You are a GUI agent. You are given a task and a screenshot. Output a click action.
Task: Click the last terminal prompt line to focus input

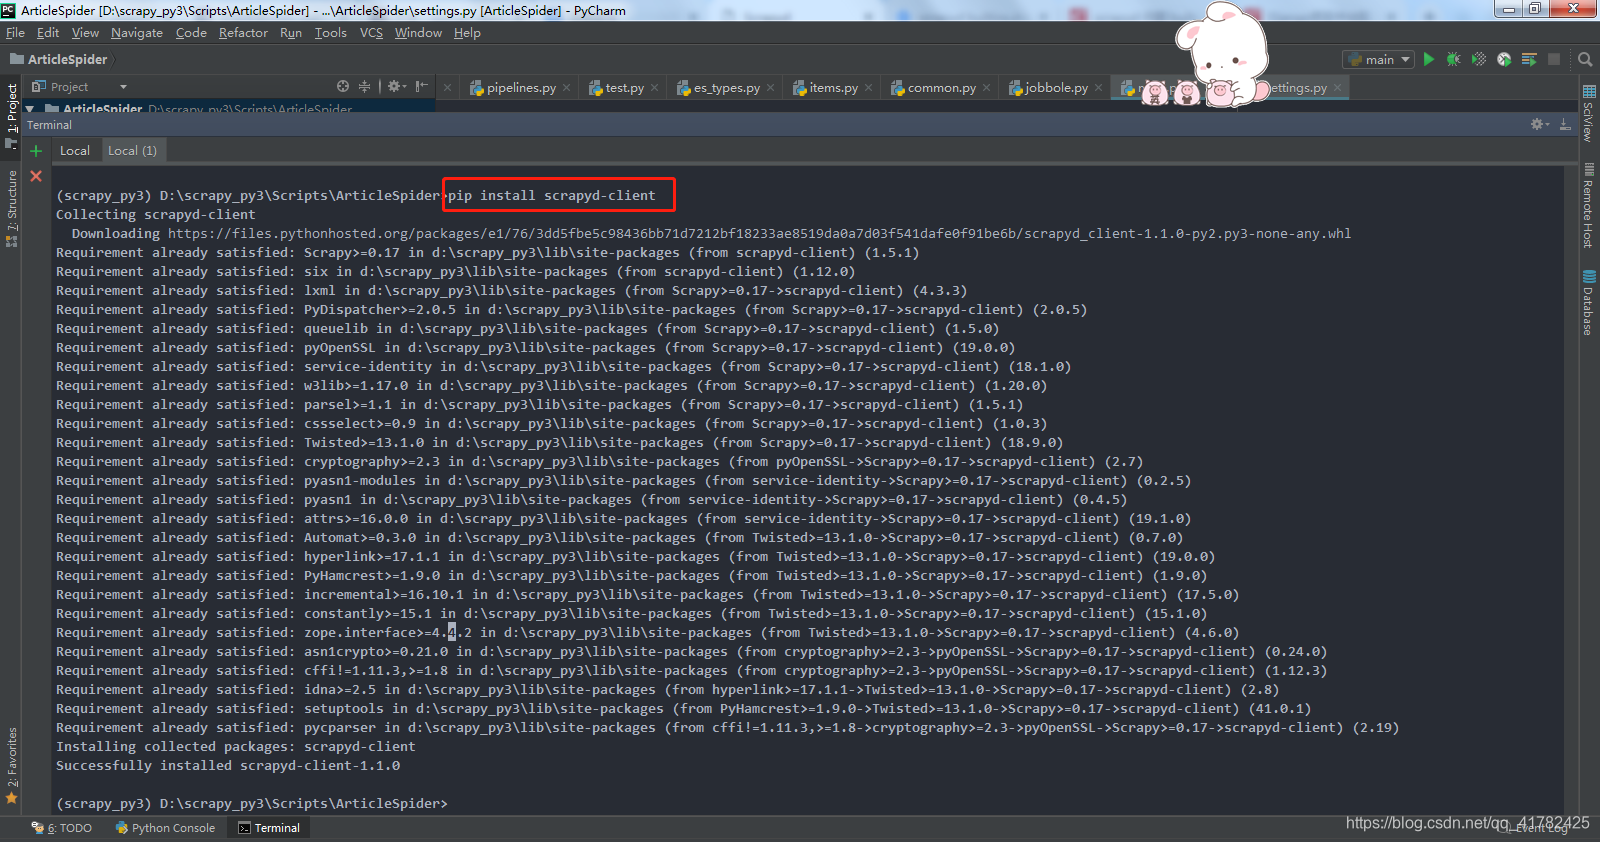[252, 804]
